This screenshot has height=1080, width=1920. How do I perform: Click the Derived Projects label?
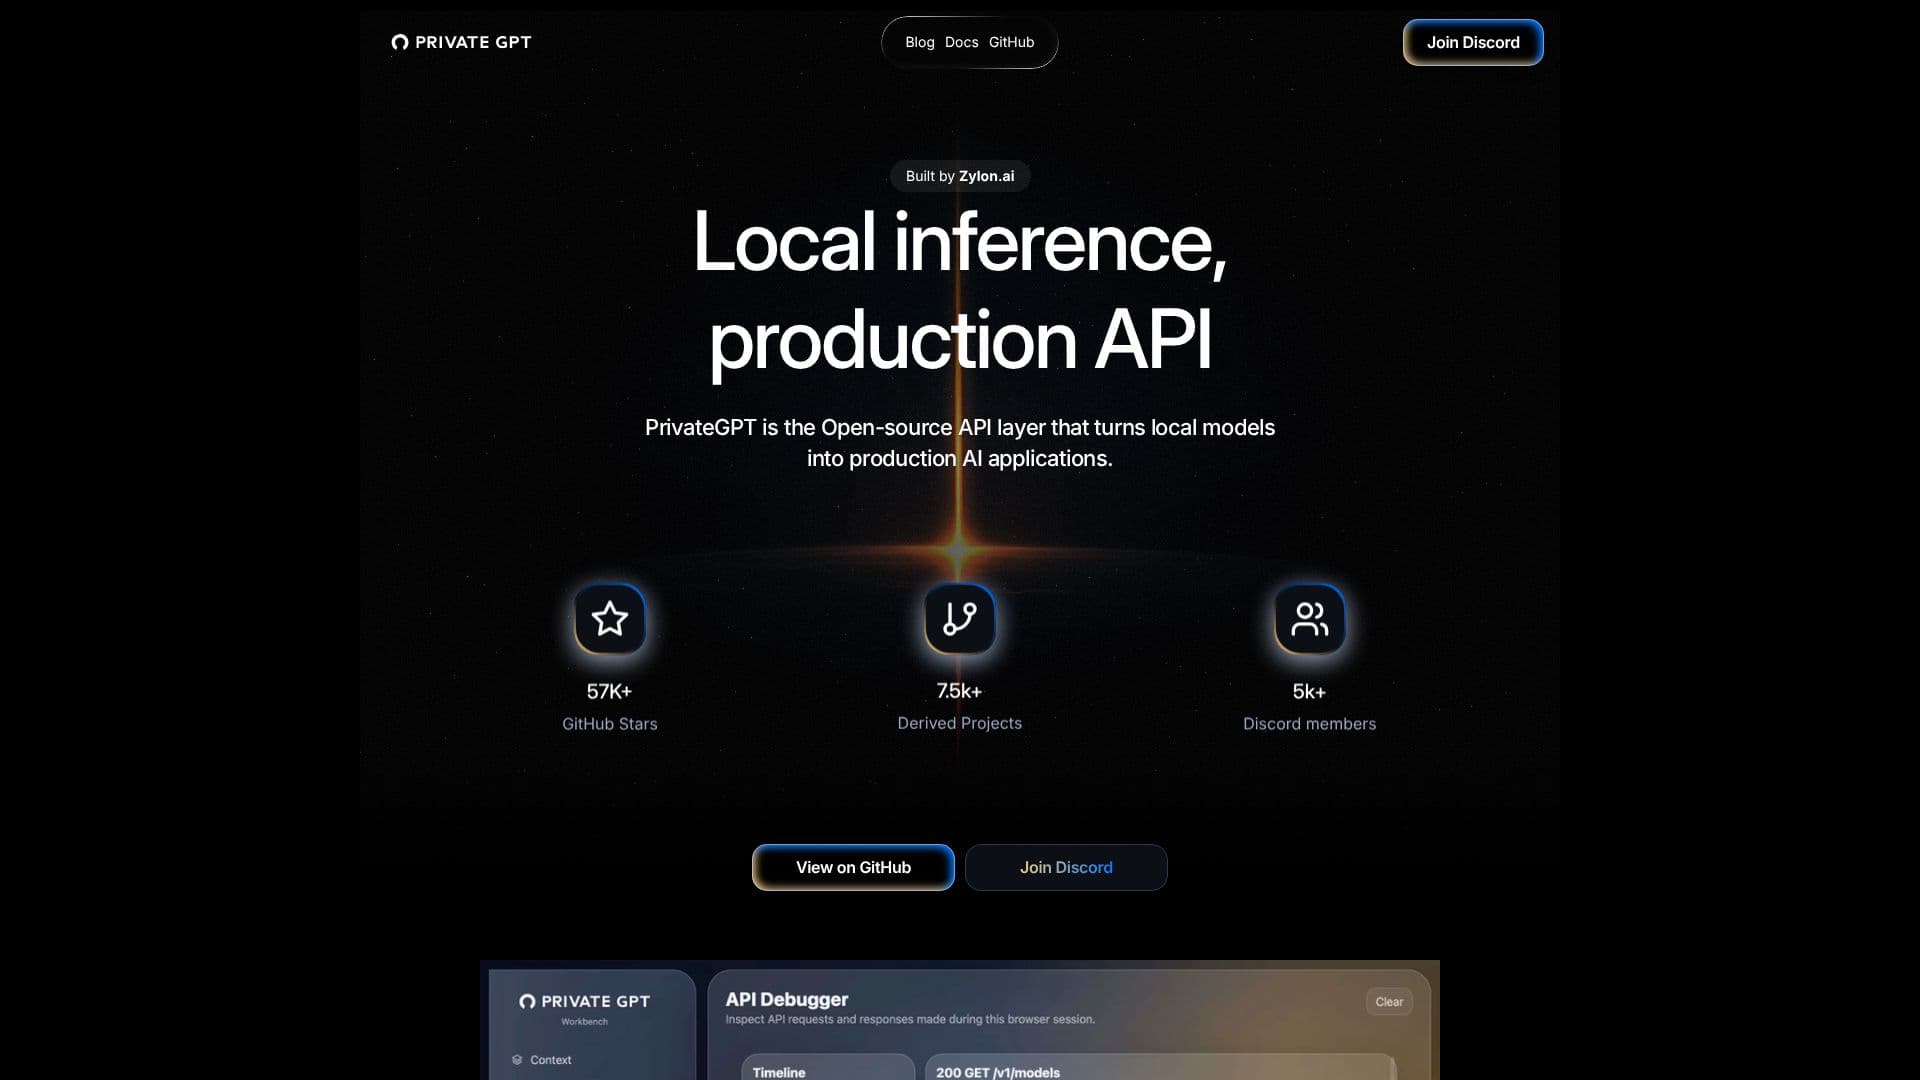coord(960,723)
